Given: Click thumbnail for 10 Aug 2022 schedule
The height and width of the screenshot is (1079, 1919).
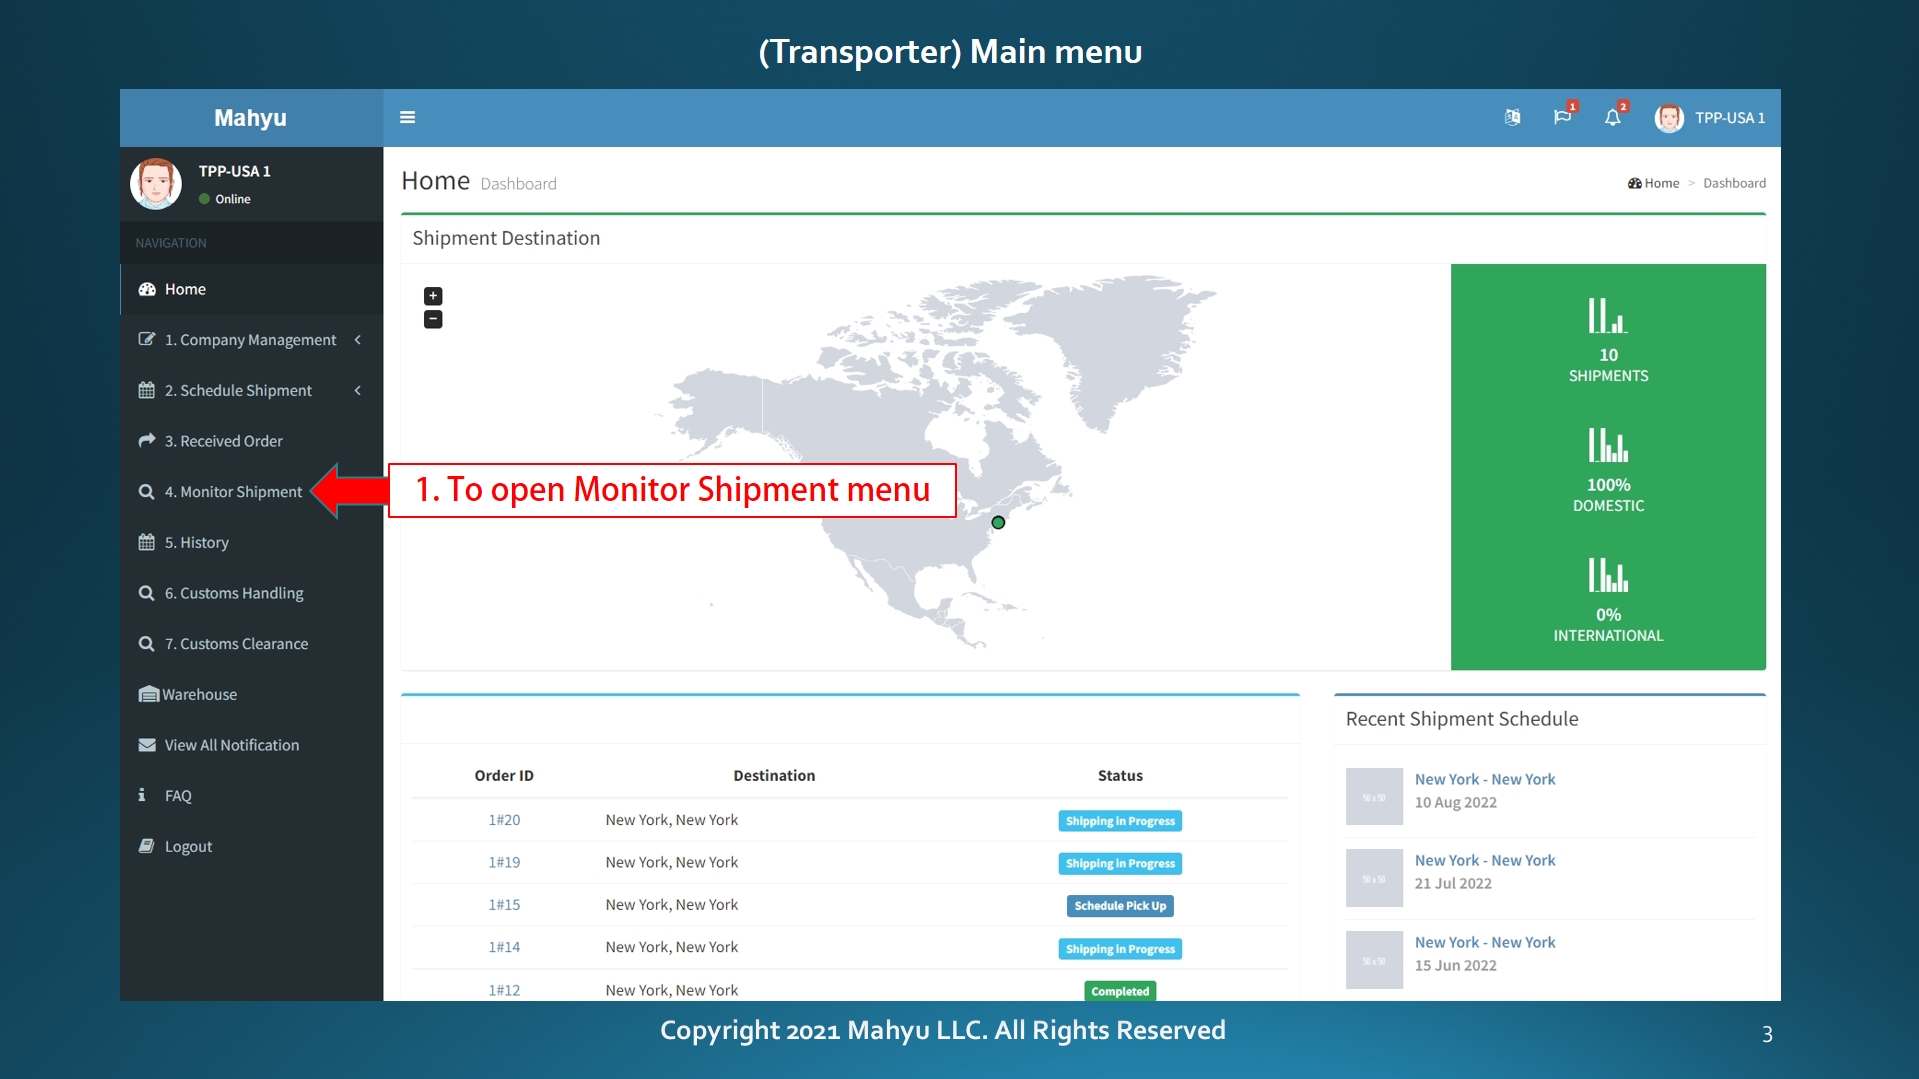Looking at the screenshot, I should (1374, 797).
